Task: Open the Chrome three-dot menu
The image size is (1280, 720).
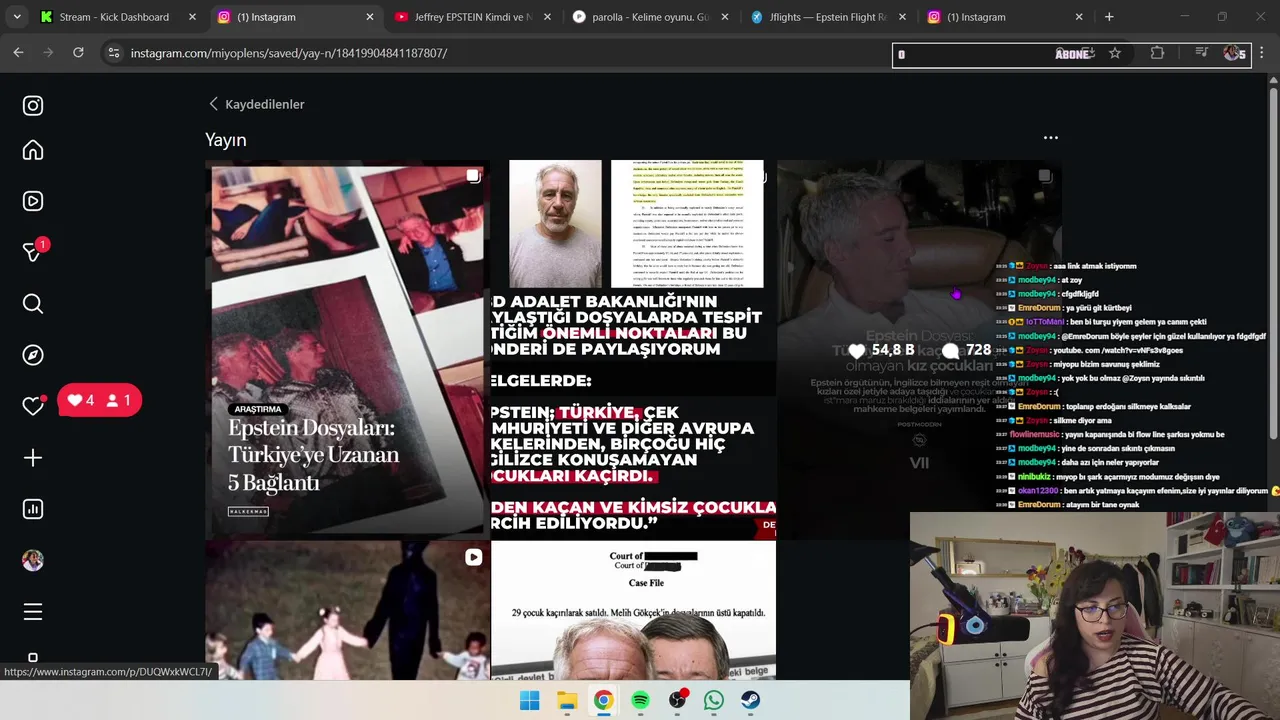Action: tap(1262, 53)
